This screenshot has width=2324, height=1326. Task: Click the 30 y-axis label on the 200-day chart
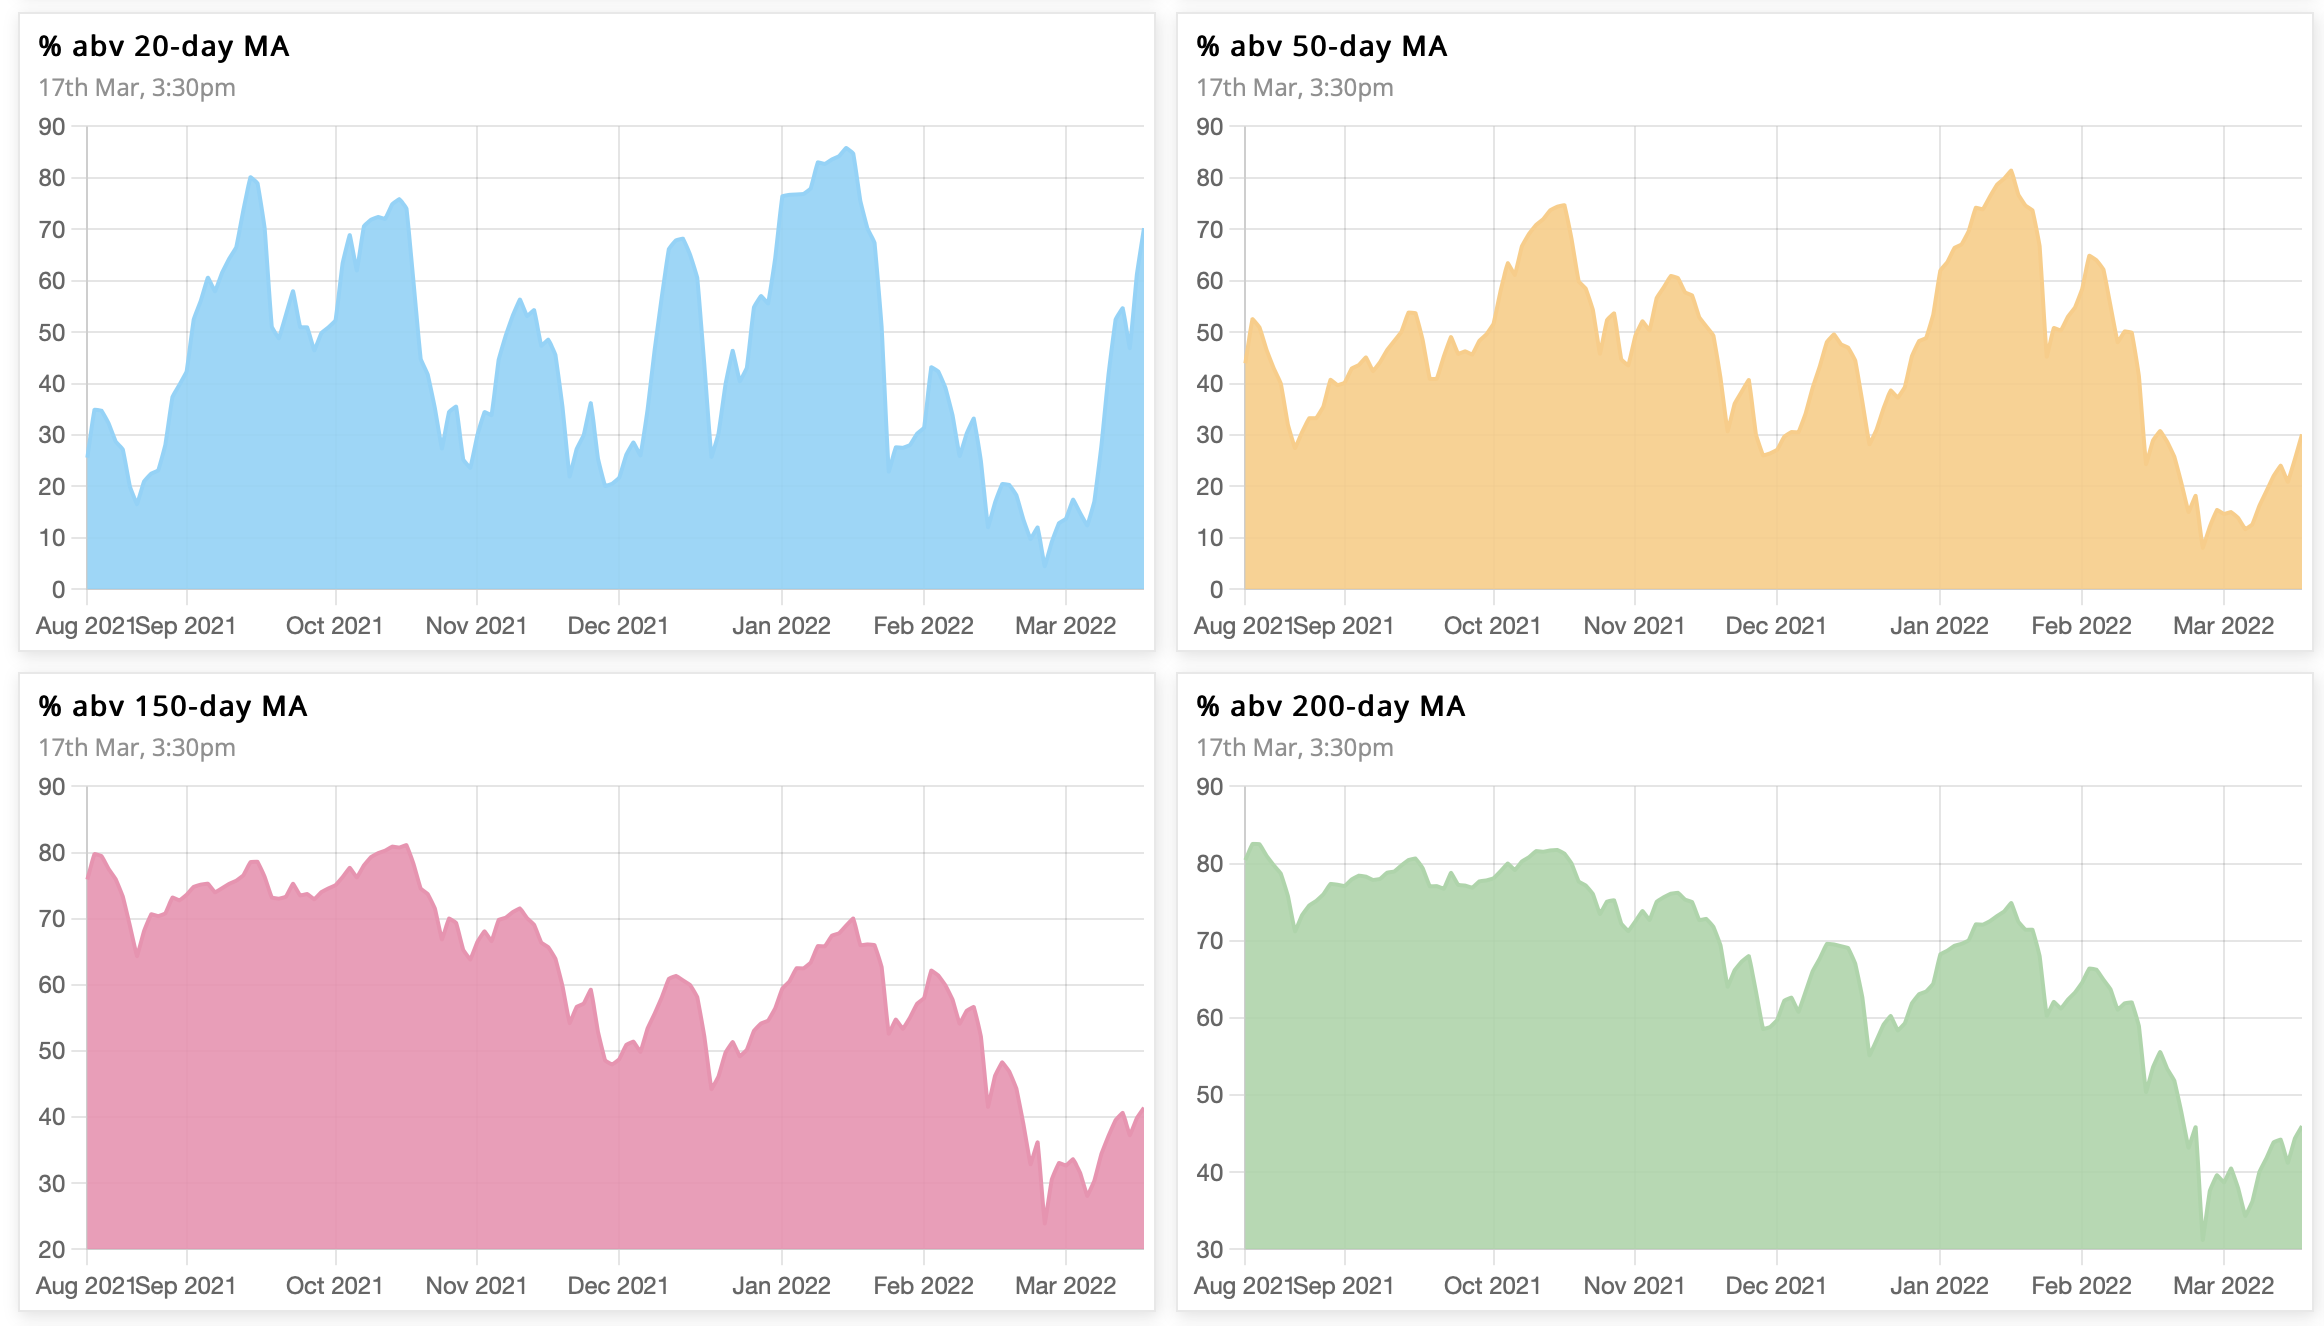tap(1209, 1249)
